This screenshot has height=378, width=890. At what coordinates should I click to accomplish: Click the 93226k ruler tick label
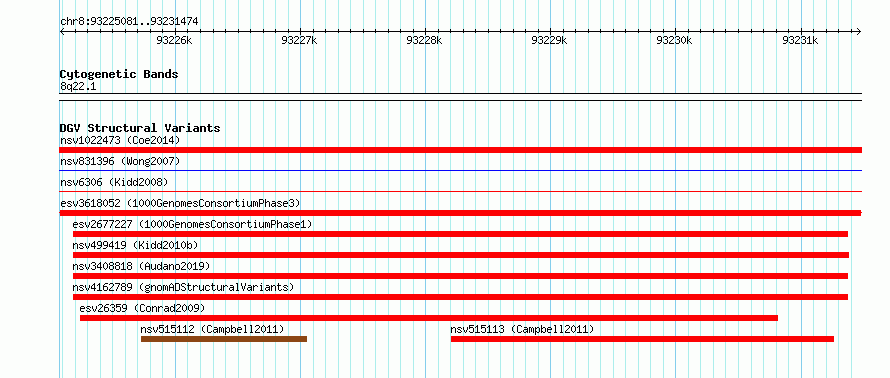[x=174, y=41]
